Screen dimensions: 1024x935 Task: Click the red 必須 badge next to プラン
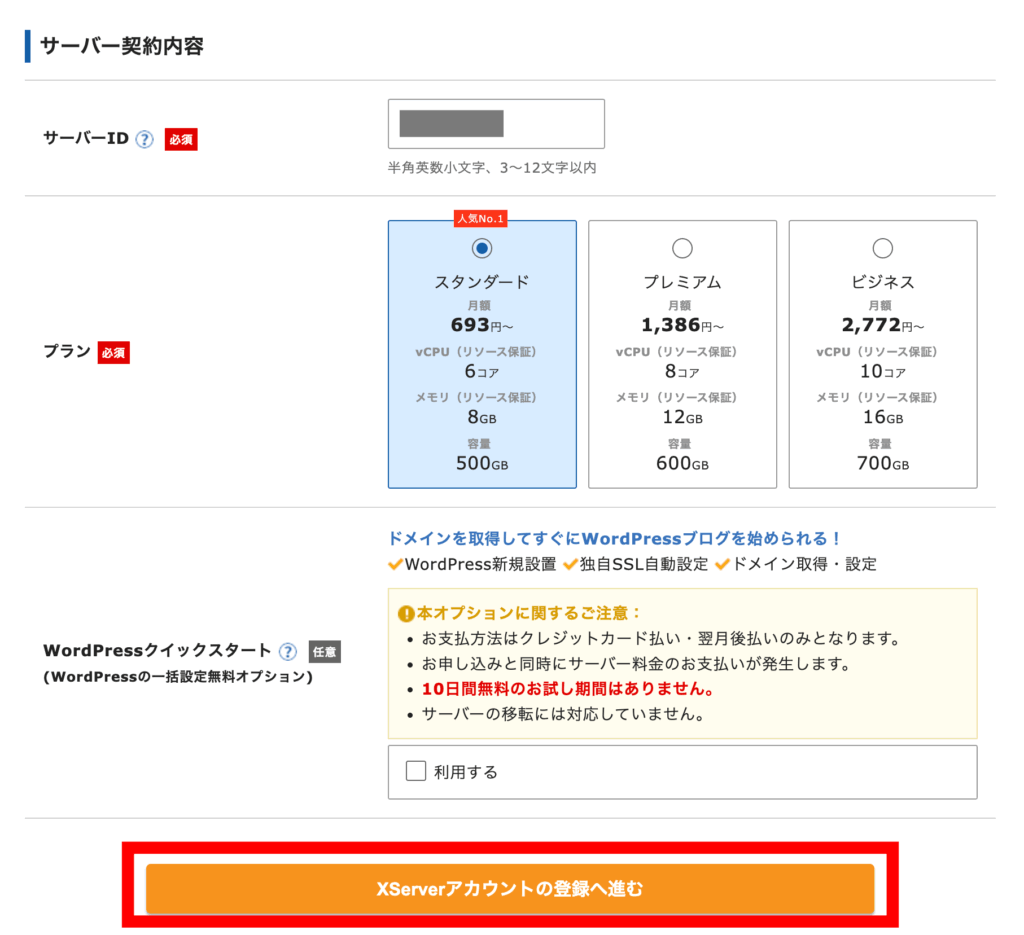tap(113, 352)
